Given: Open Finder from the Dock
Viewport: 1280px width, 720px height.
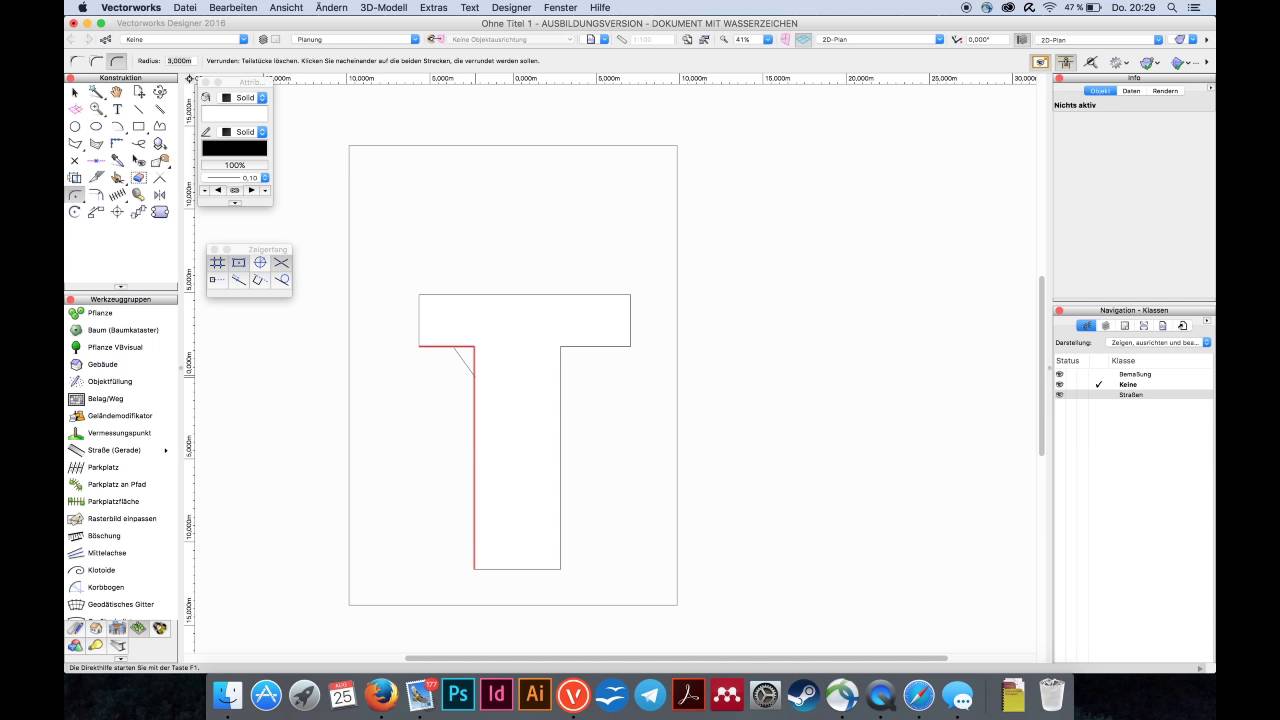Looking at the screenshot, I should [x=227, y=694].
